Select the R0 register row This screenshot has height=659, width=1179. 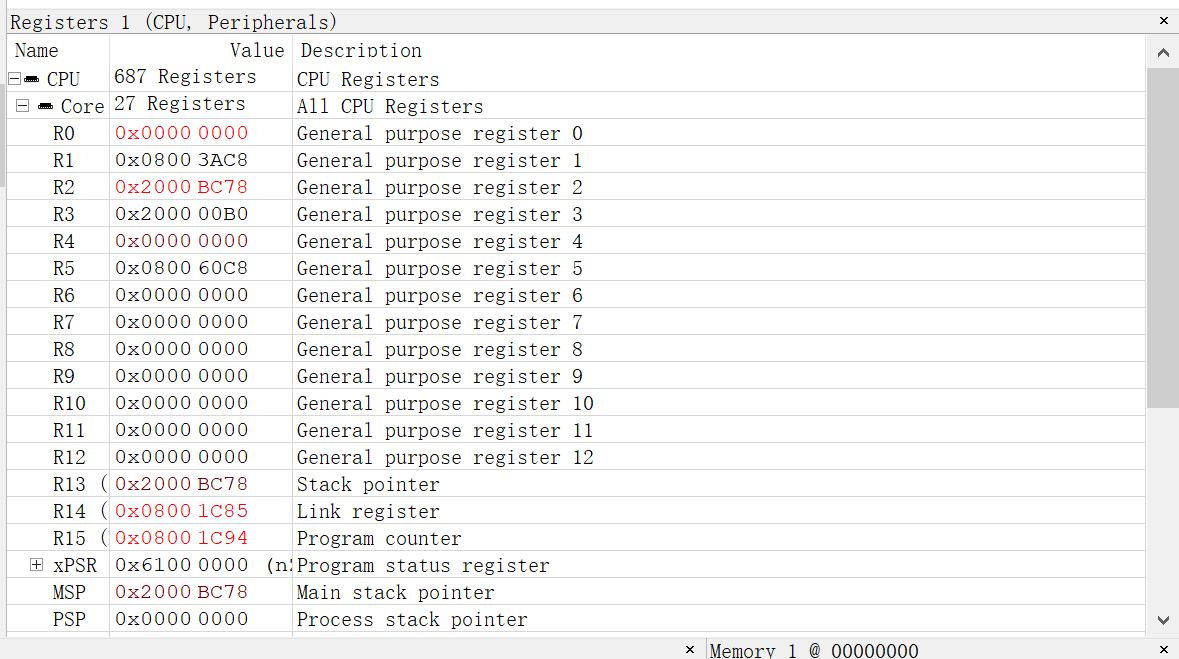[x=64, y=133]
